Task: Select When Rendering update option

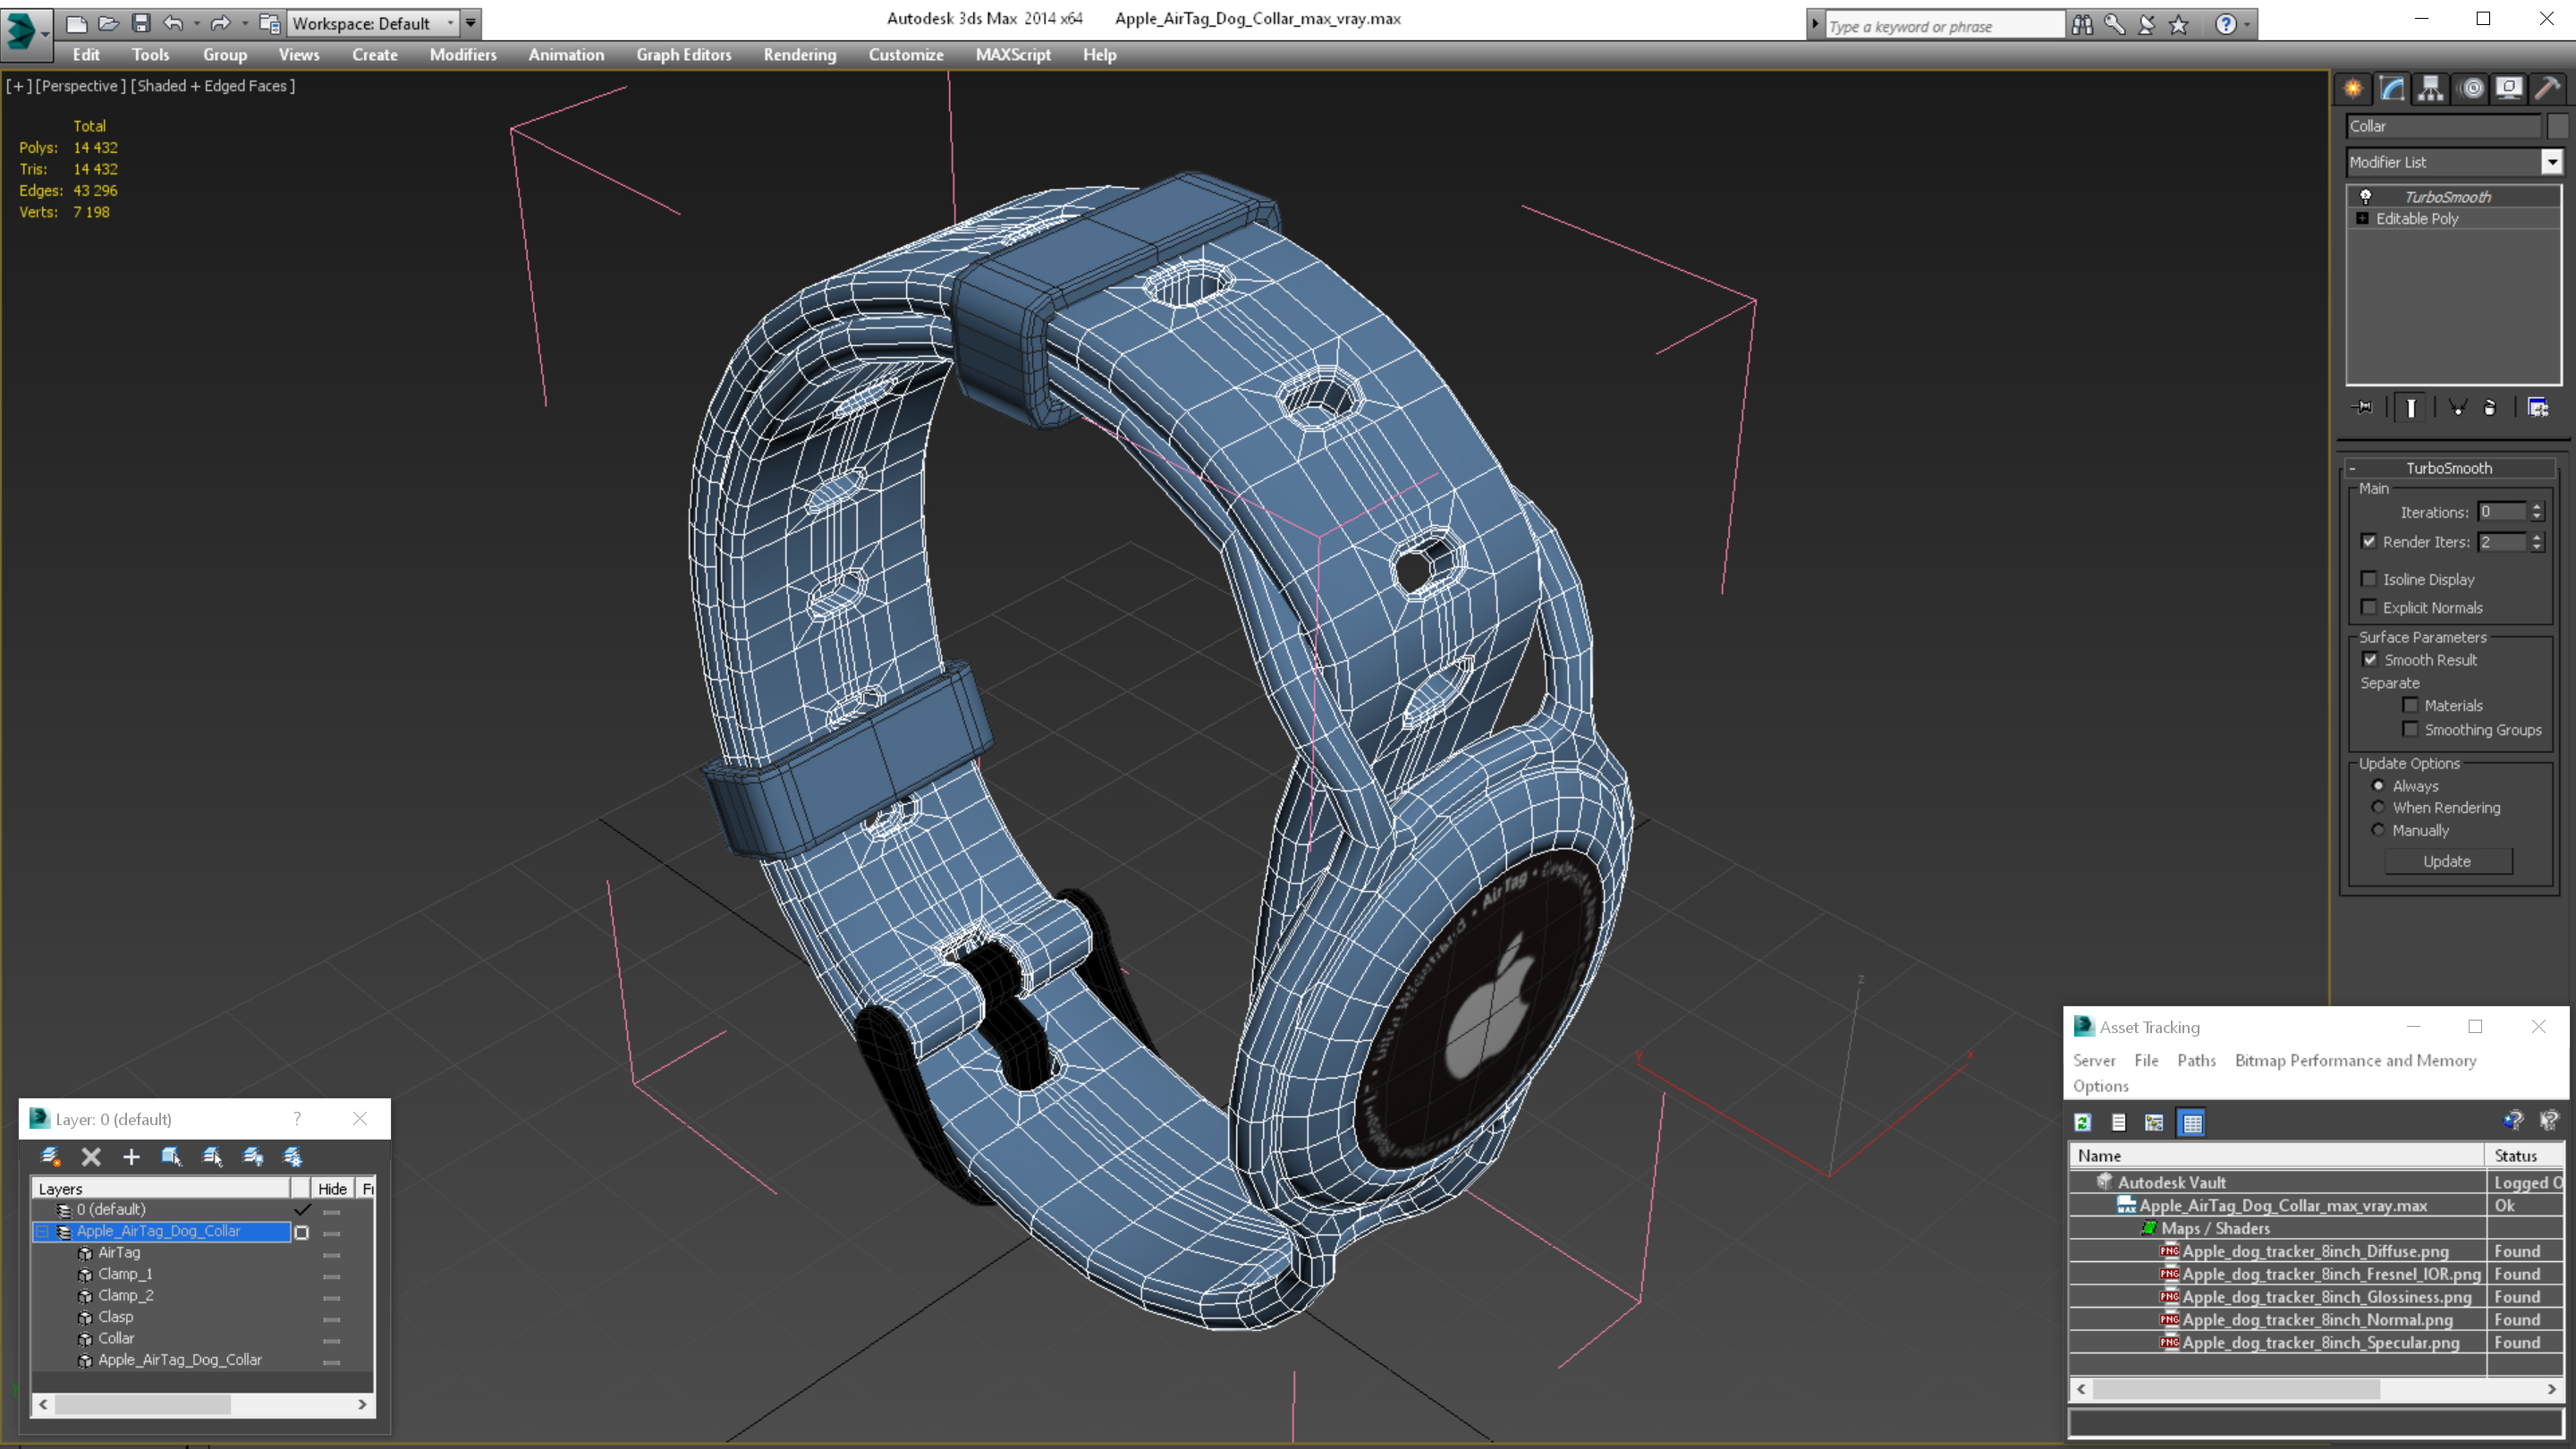Action: (x=2378, y=808)
